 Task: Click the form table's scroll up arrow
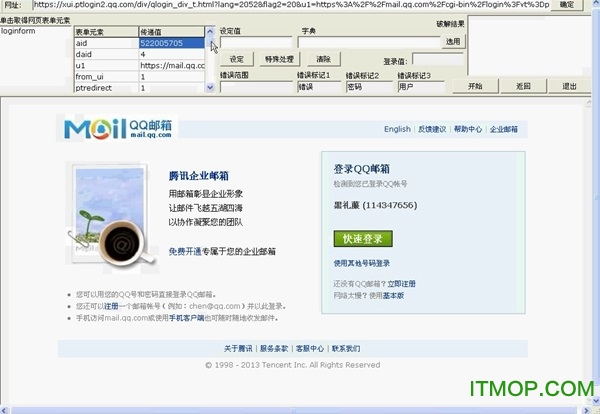click(x=210, y=31)
